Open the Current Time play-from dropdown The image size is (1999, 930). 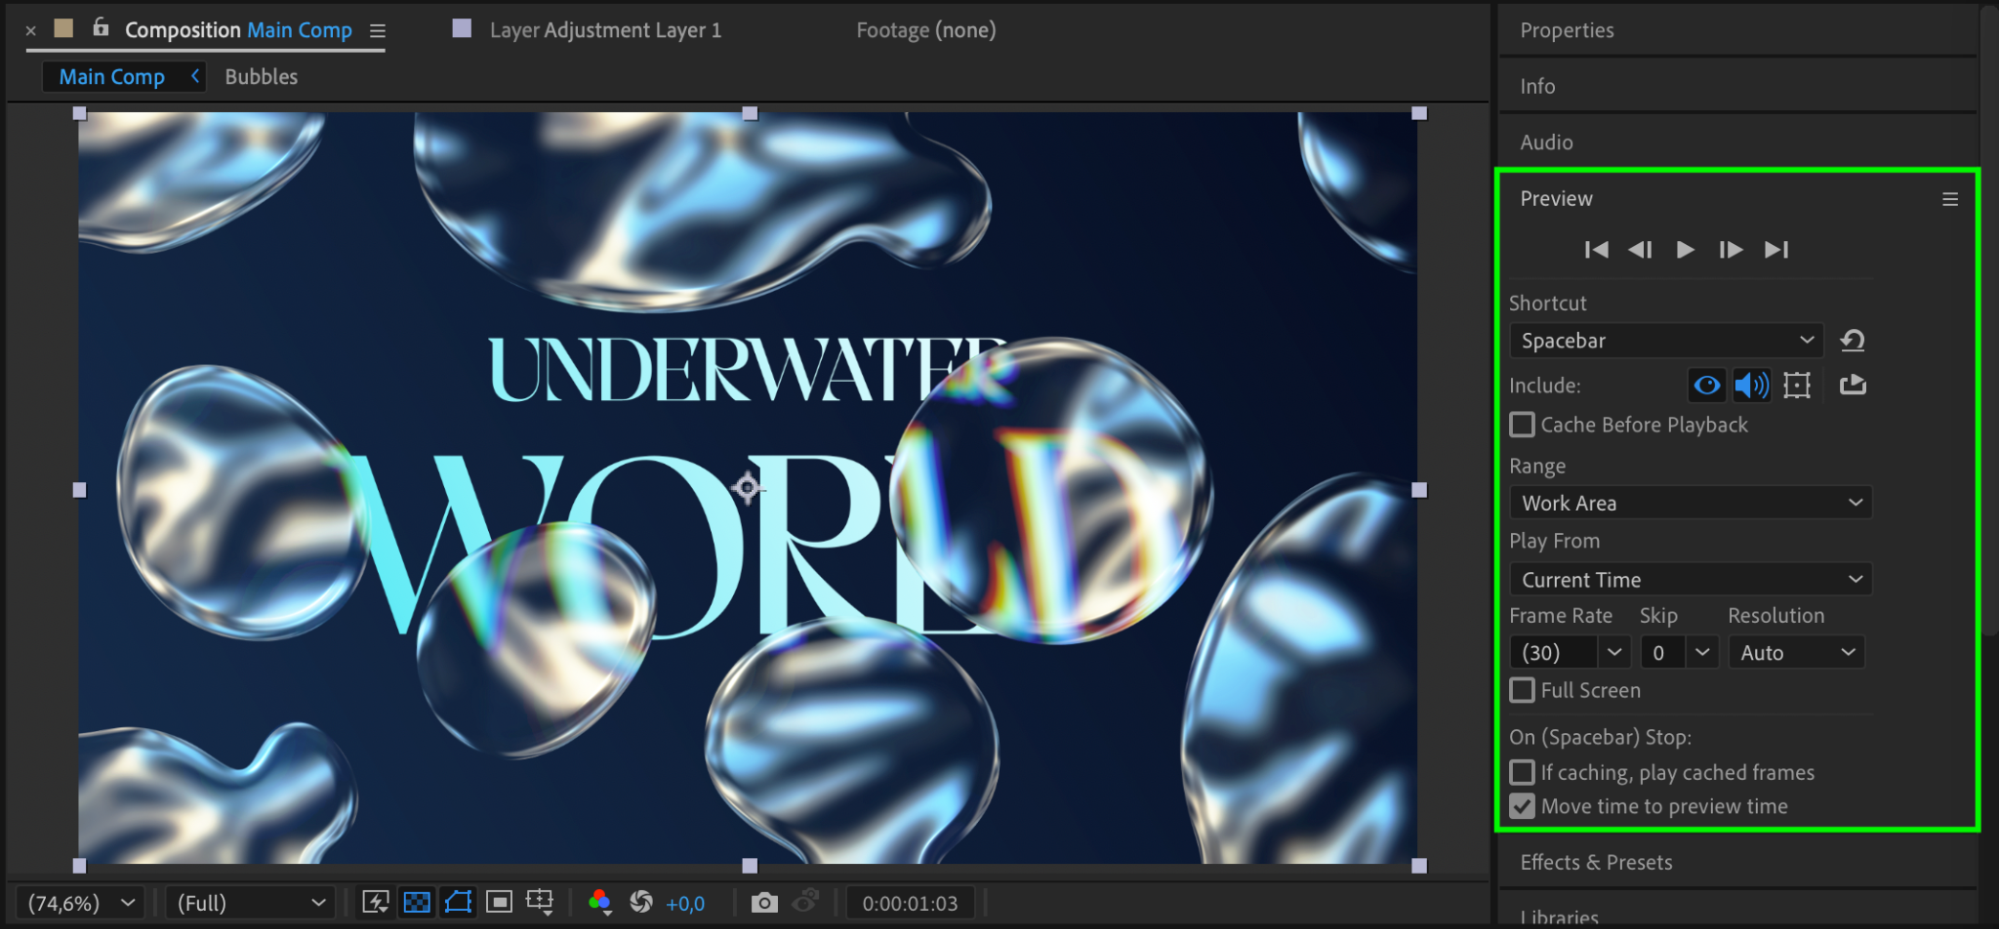point(1690,580)
